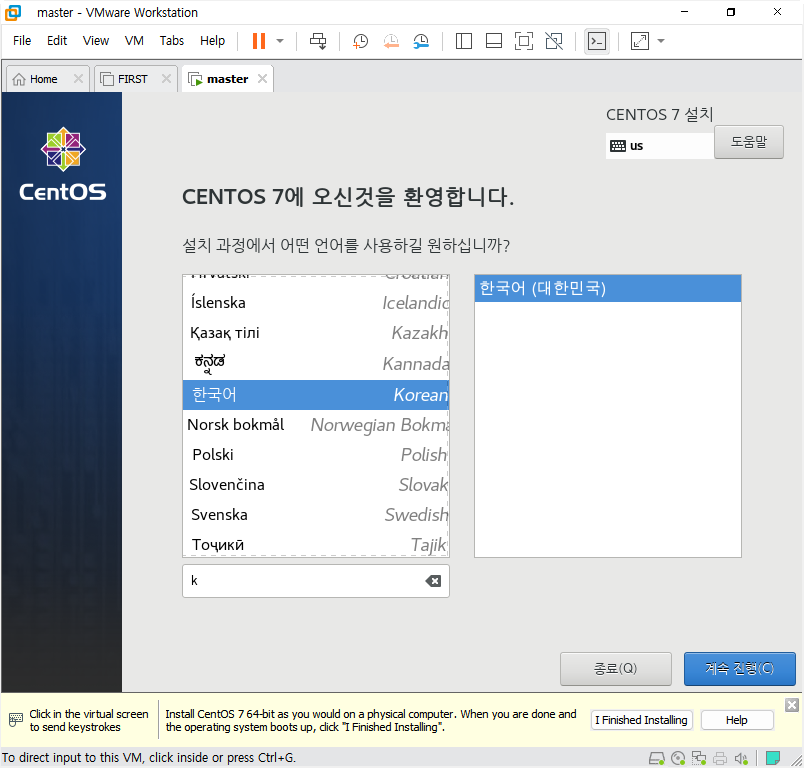Click the 계속 진행(C) continue button
804x768 pixels.
(739, 669)
